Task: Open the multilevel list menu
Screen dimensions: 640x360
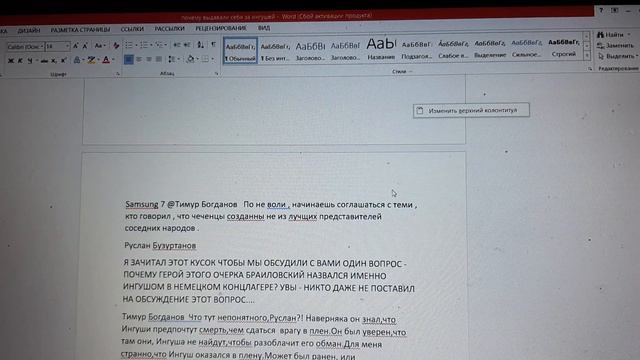Action: pyautogui.click(x=160, y=45)
